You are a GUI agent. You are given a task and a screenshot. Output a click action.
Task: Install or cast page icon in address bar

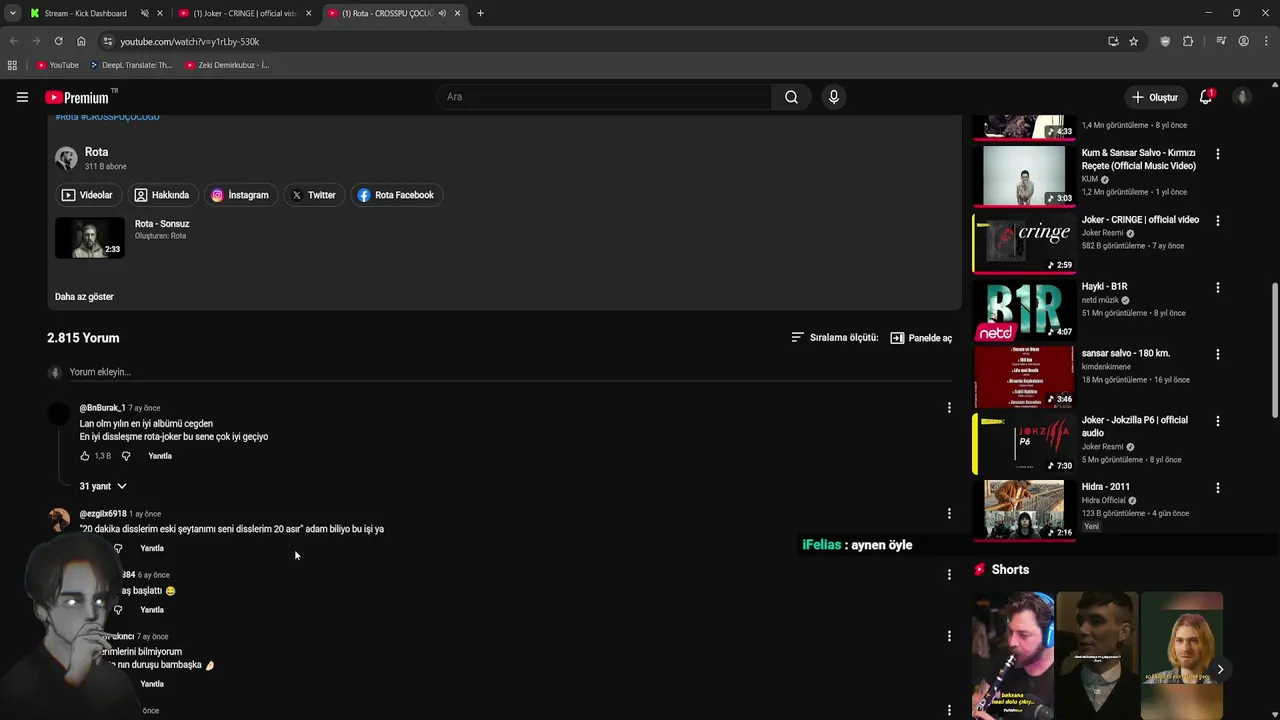pos(1113,41)
